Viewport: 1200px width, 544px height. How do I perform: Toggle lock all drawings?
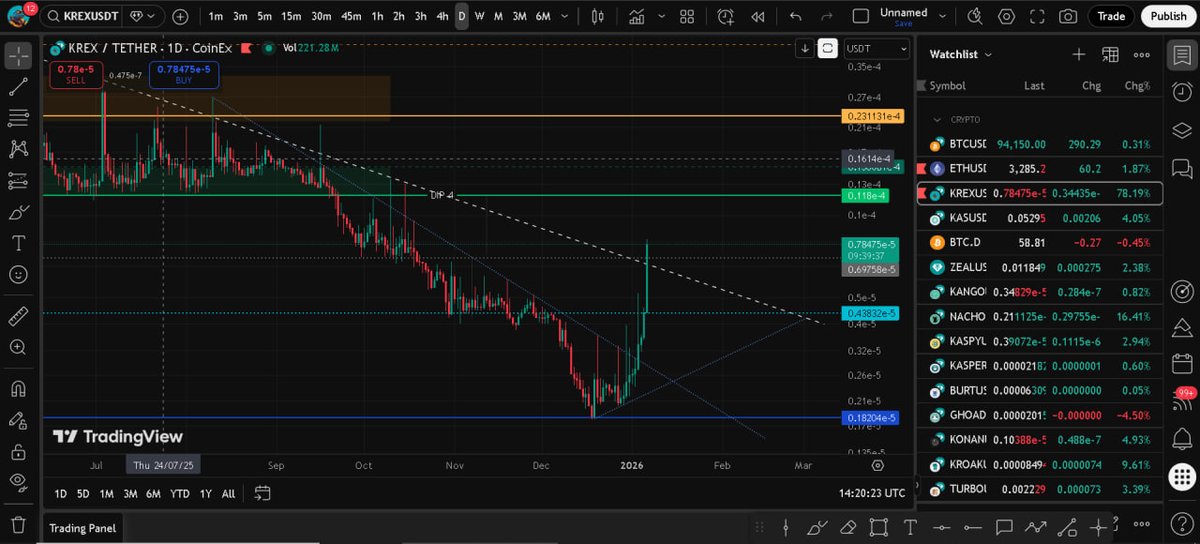click(18, 451)
